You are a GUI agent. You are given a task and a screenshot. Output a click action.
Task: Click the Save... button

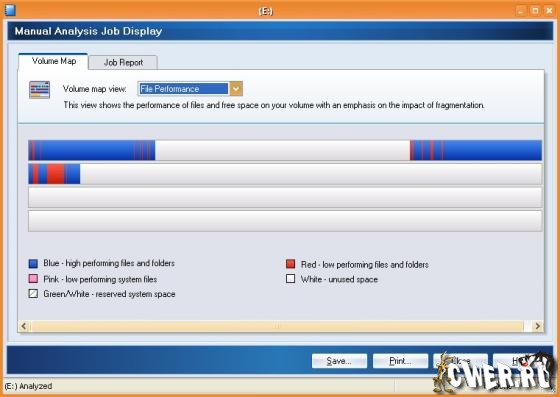339,361
